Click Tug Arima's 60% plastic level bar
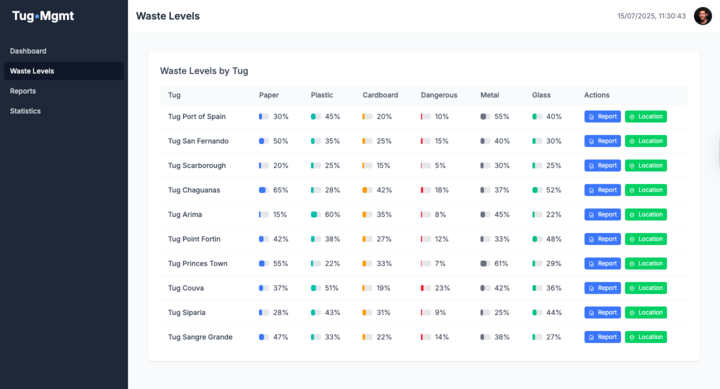The image size is (720, 389). (x=315, y=214)
